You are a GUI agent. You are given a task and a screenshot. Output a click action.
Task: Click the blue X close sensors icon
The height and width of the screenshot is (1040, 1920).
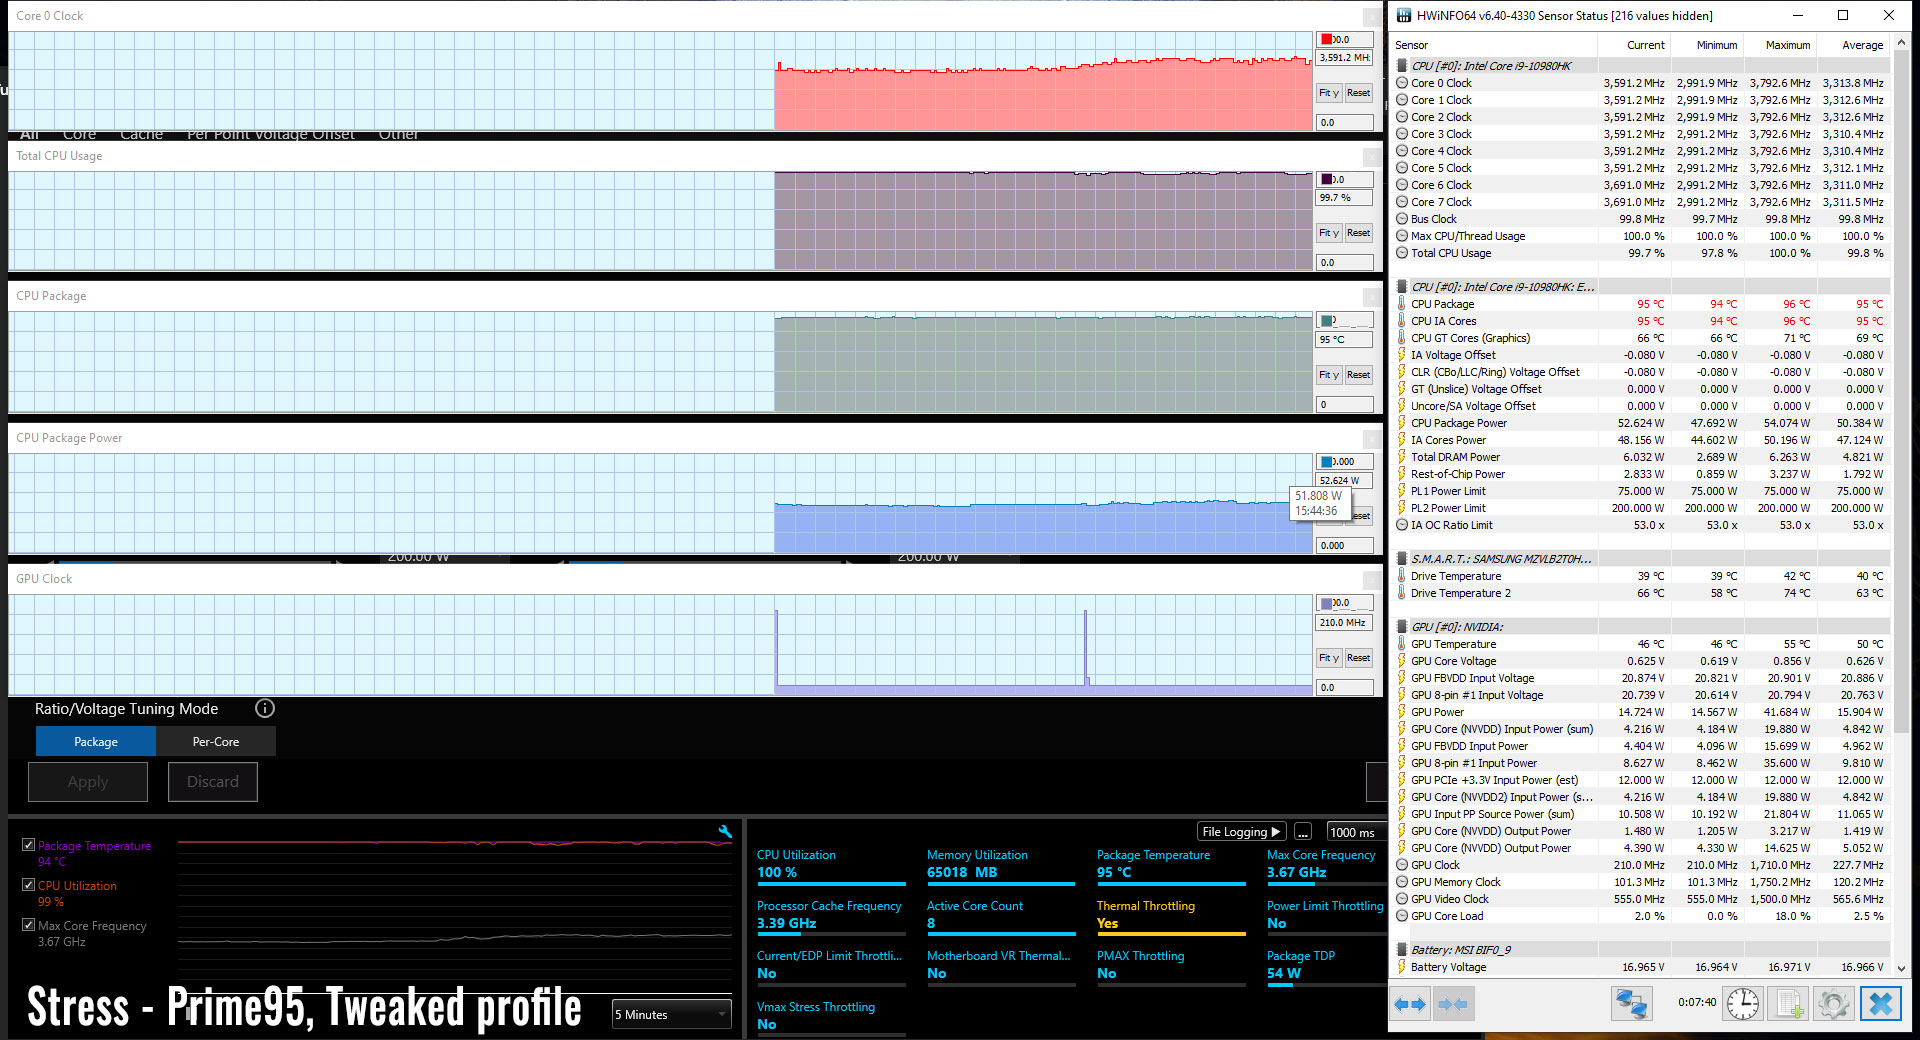(1880, 1003)
